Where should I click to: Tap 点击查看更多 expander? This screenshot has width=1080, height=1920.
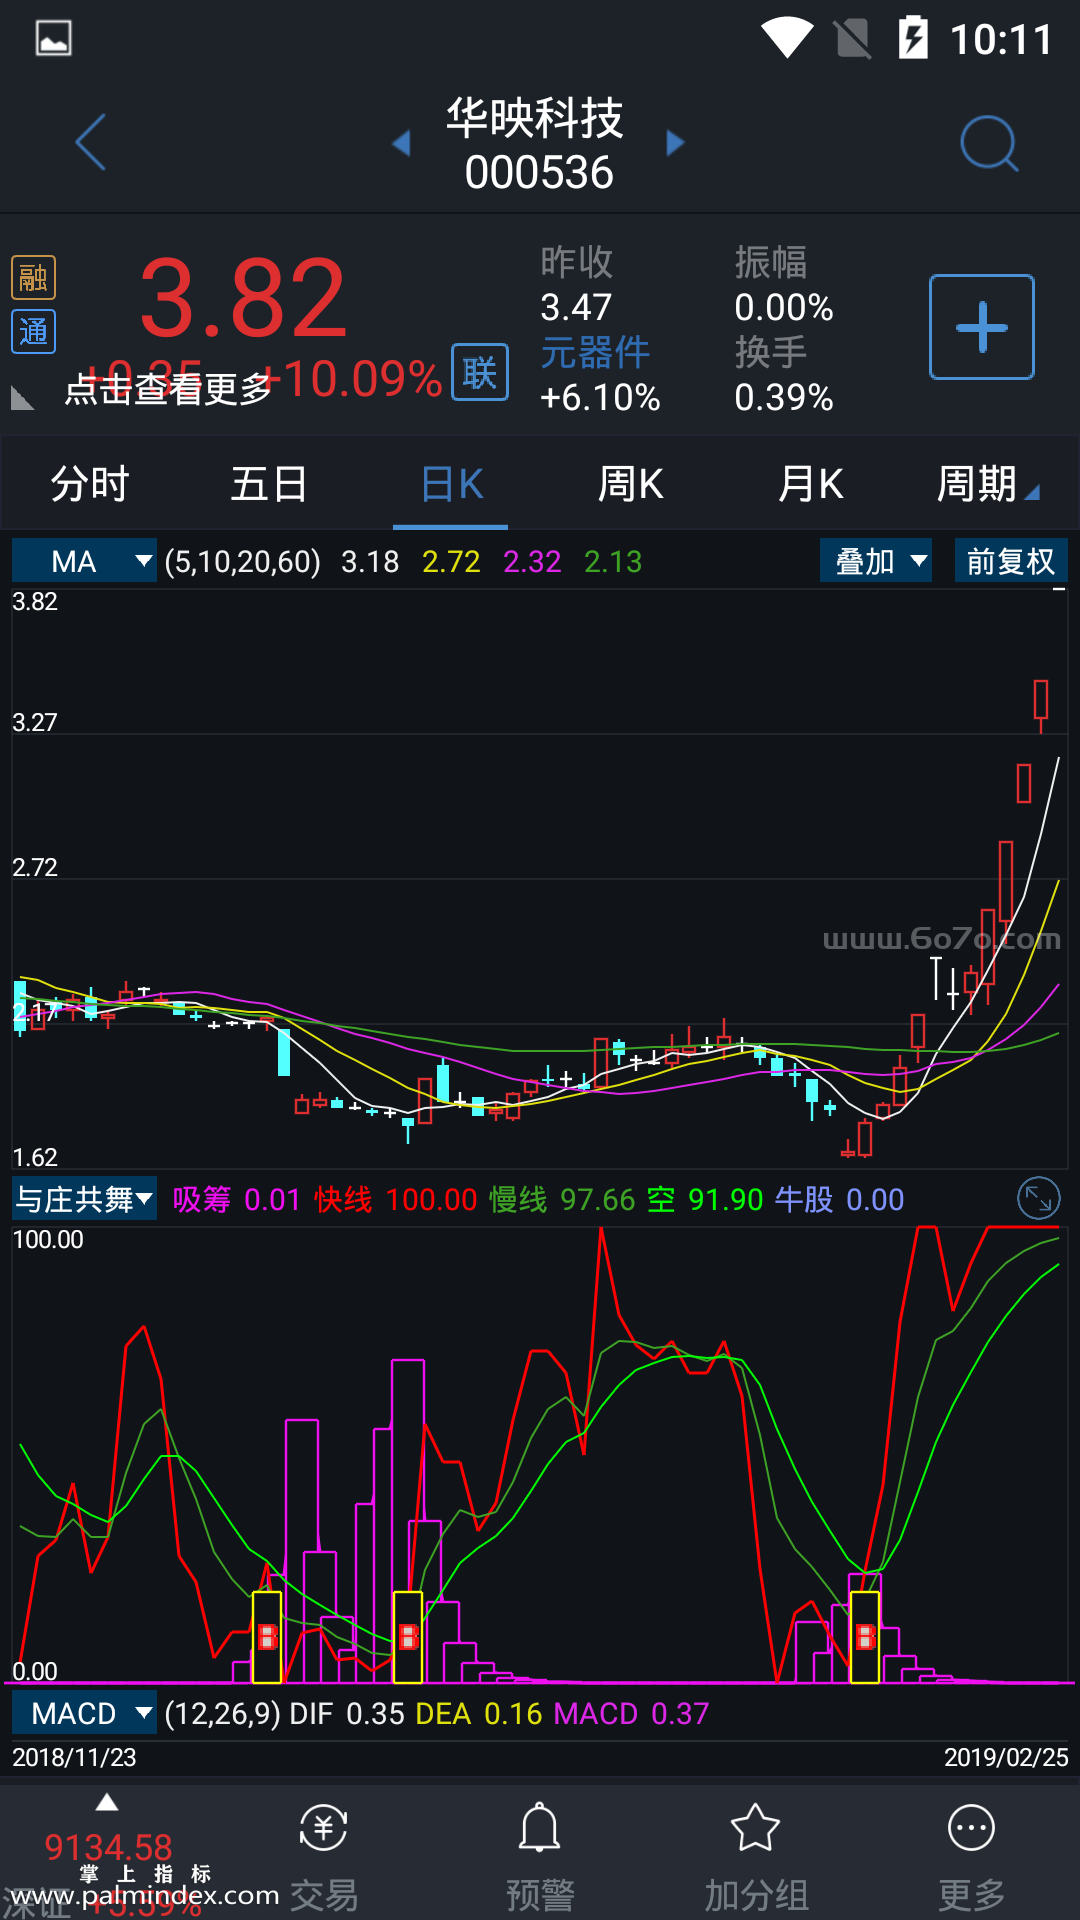coord(168,389)
